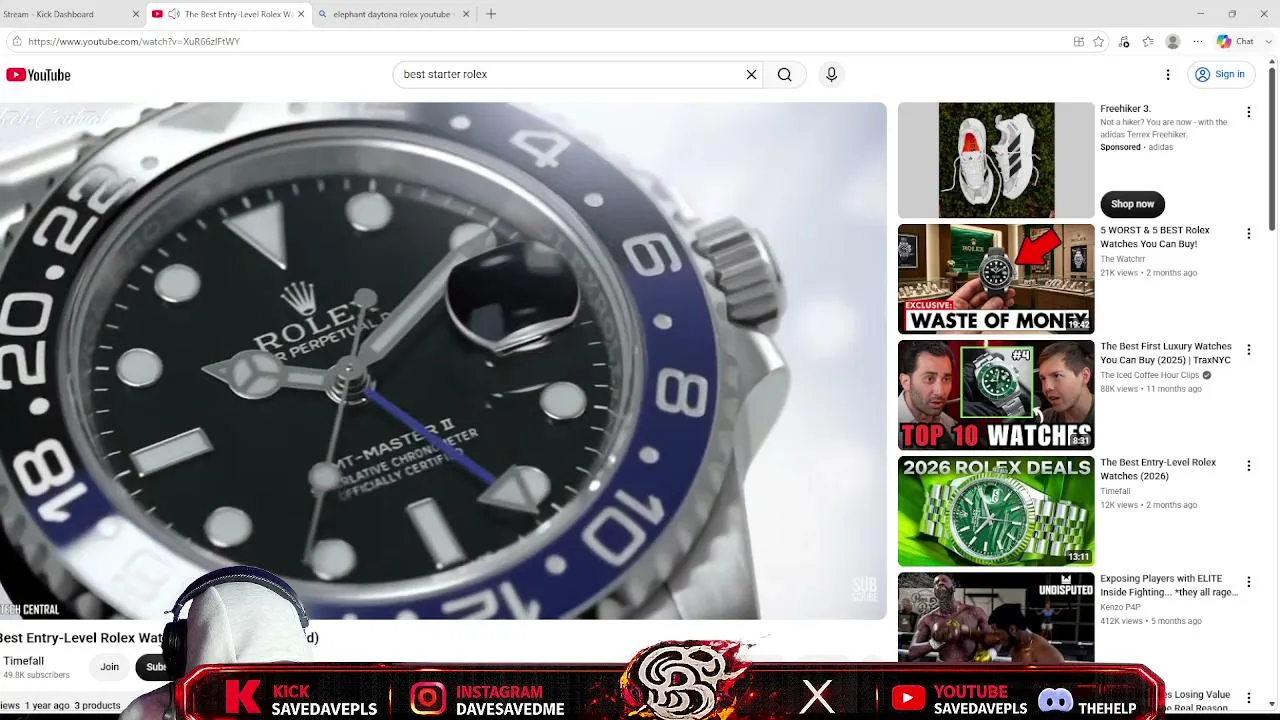
Task: Open the WASTE OF MONEY video thumbnail
Action: pos(996,279)
